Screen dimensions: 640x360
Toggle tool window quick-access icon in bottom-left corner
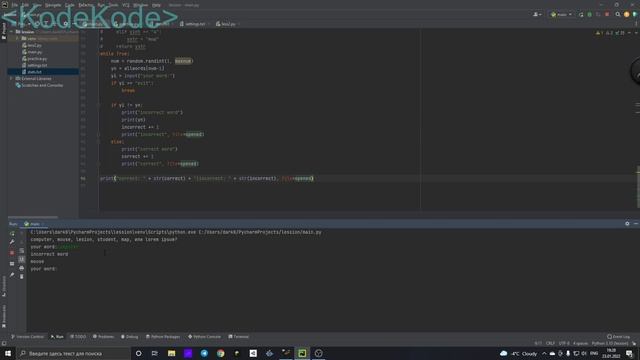pyautogui.click(x=4, y=343)
